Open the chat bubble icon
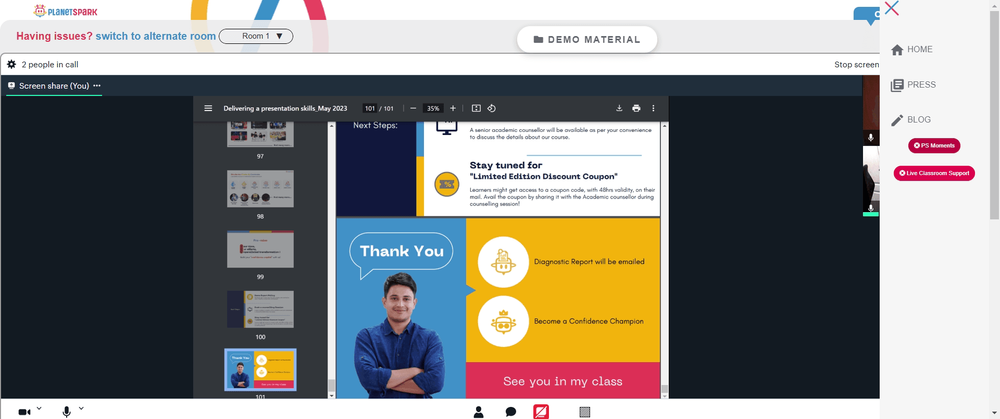Image resolution: width=1000 pixels, height=419 pixels. click(511, 412)
